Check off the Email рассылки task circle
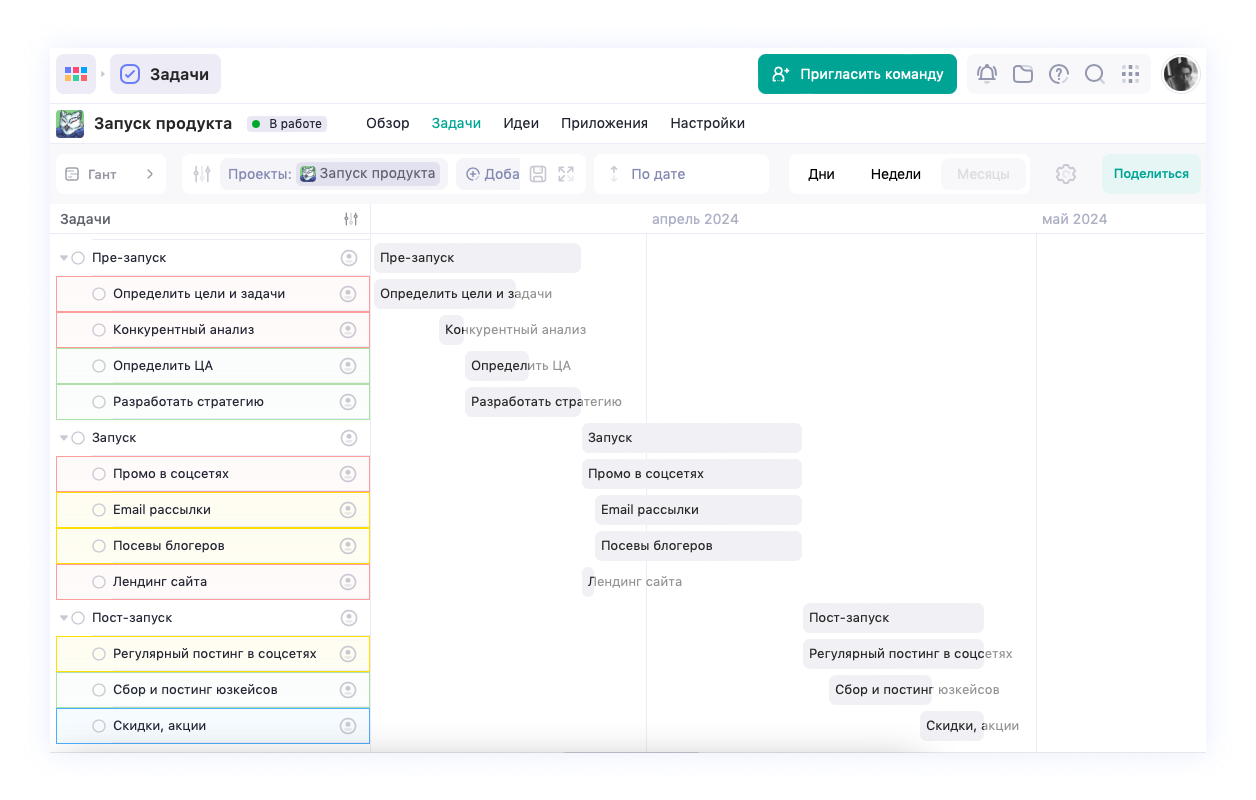The image size is (1256, 800). [99, 510]
